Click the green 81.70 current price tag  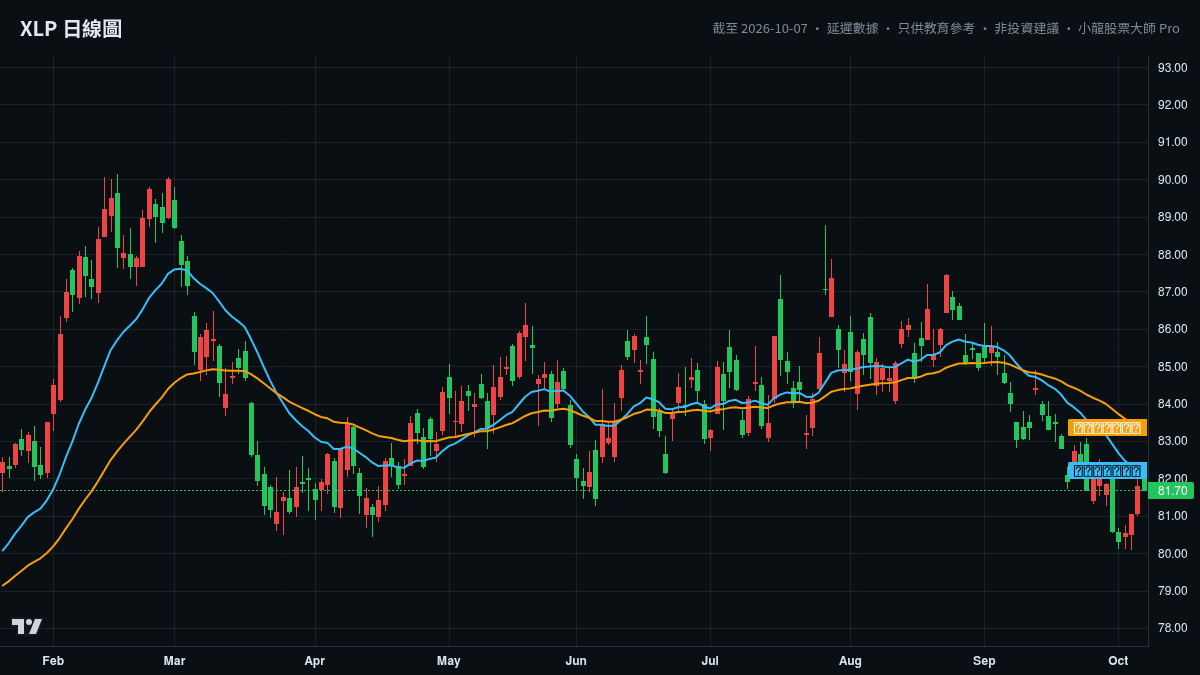pos(1172,491)
